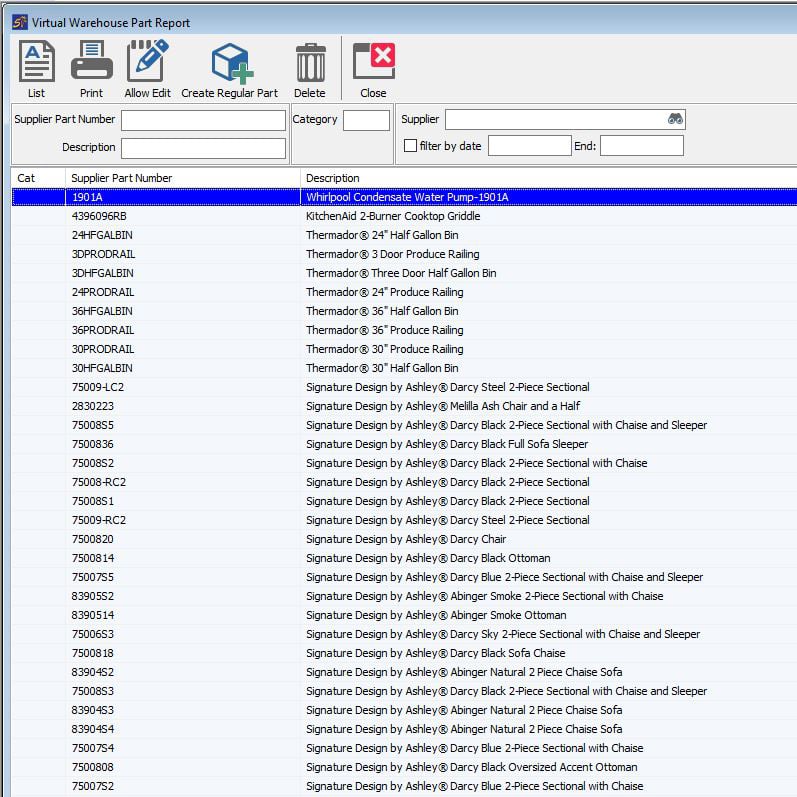Enable the filter by date checkbox
The image size is (797, 797).
point(410,146)
